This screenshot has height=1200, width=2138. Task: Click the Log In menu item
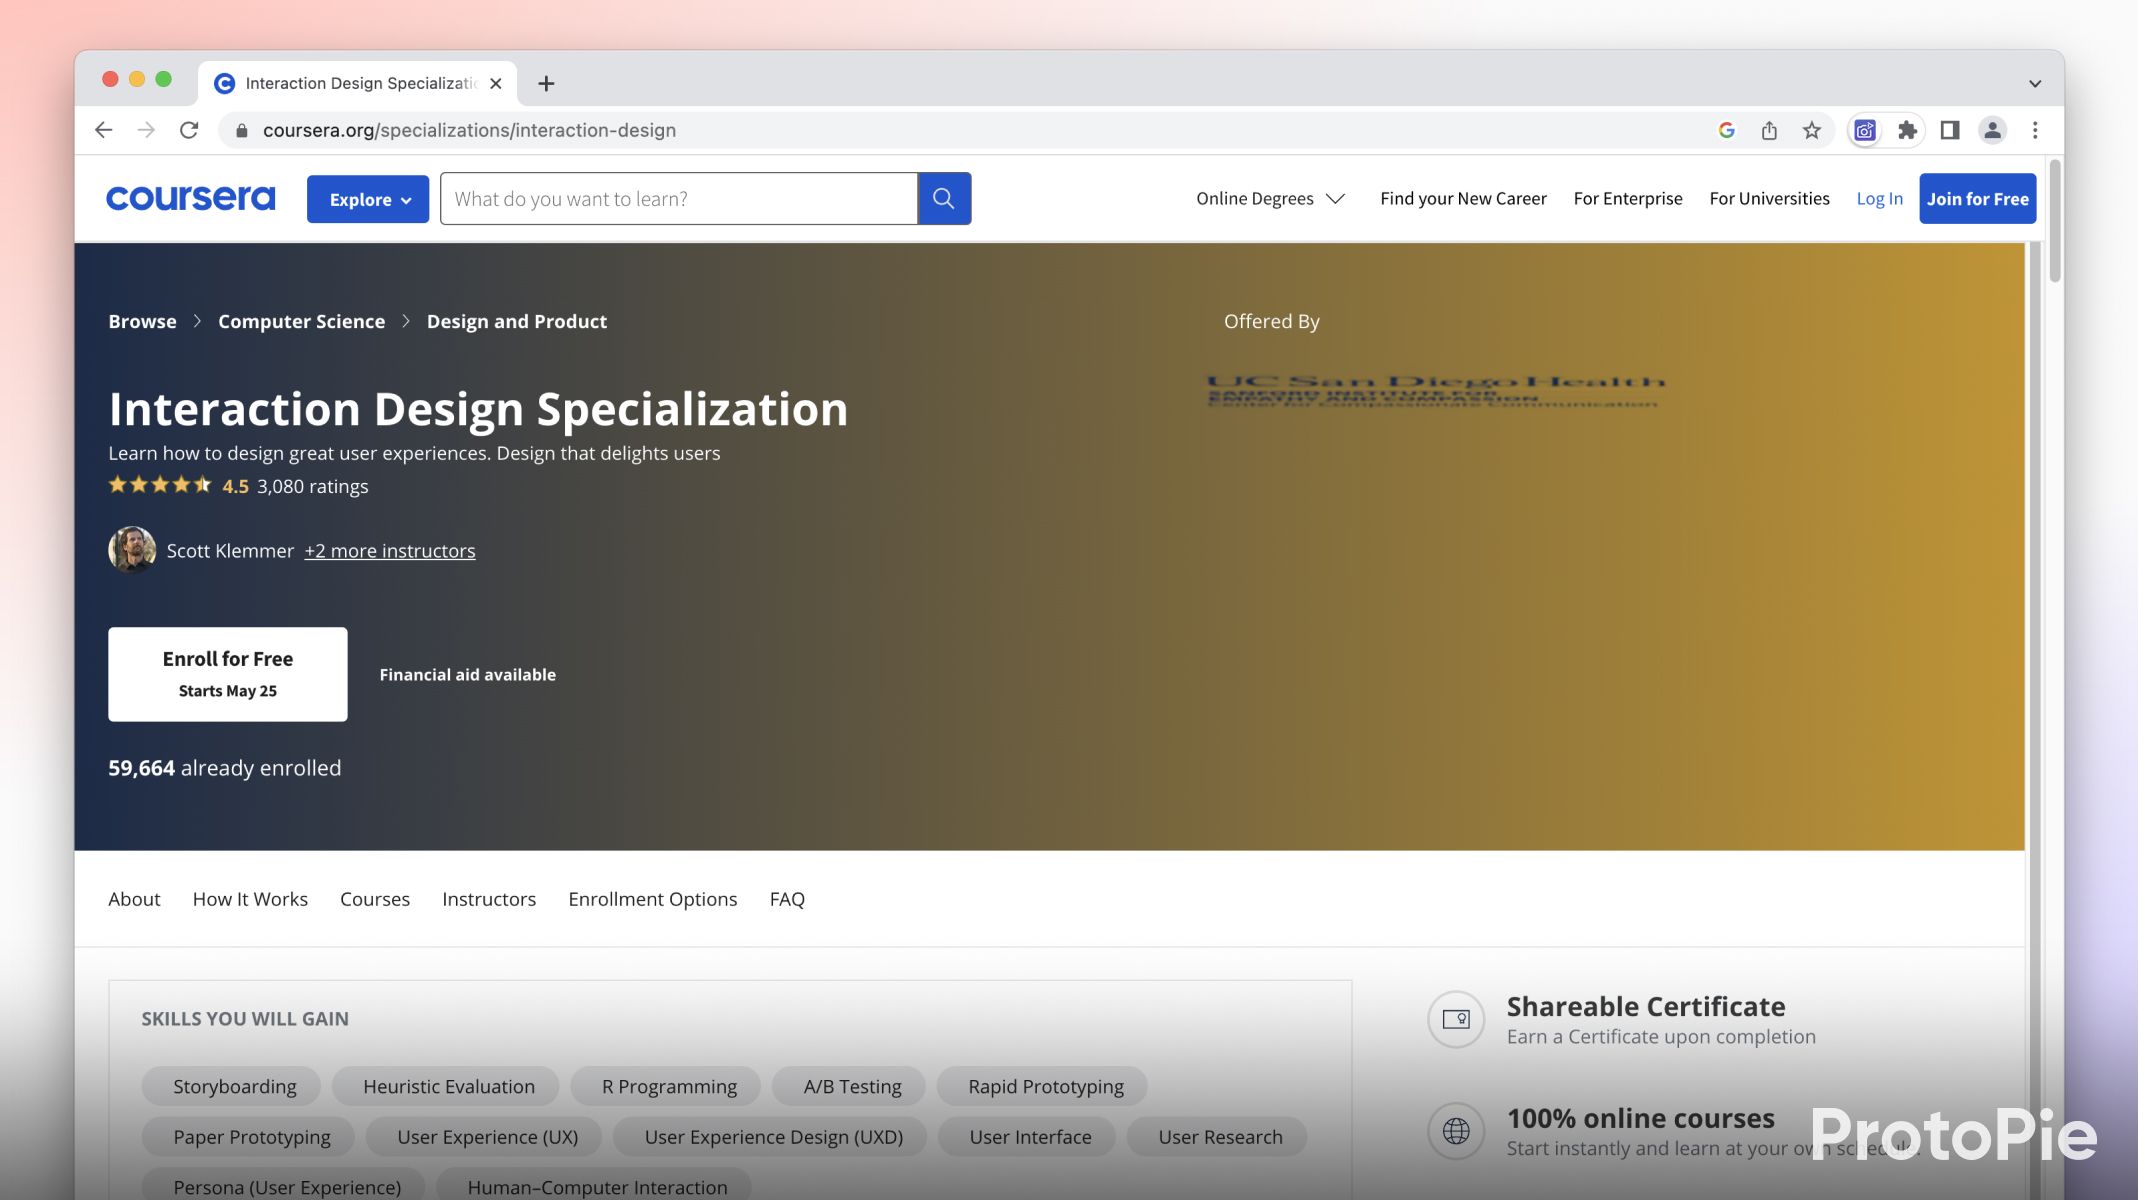[x=1880, y=197]
